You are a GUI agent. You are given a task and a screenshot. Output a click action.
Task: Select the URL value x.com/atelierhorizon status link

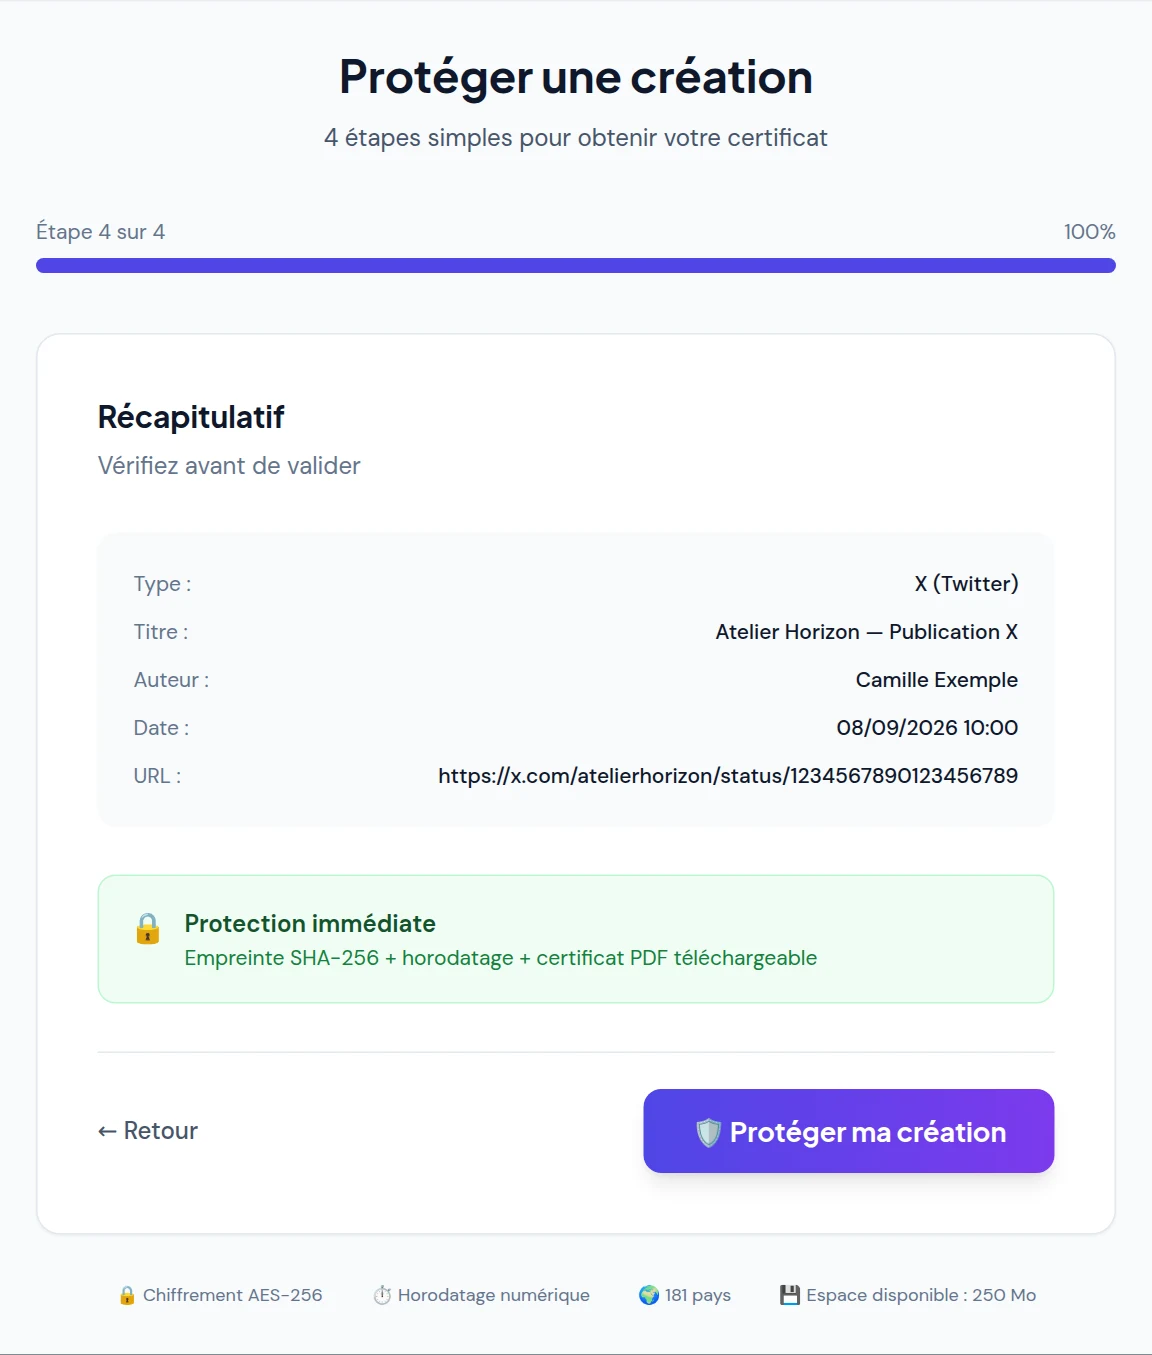728,776
